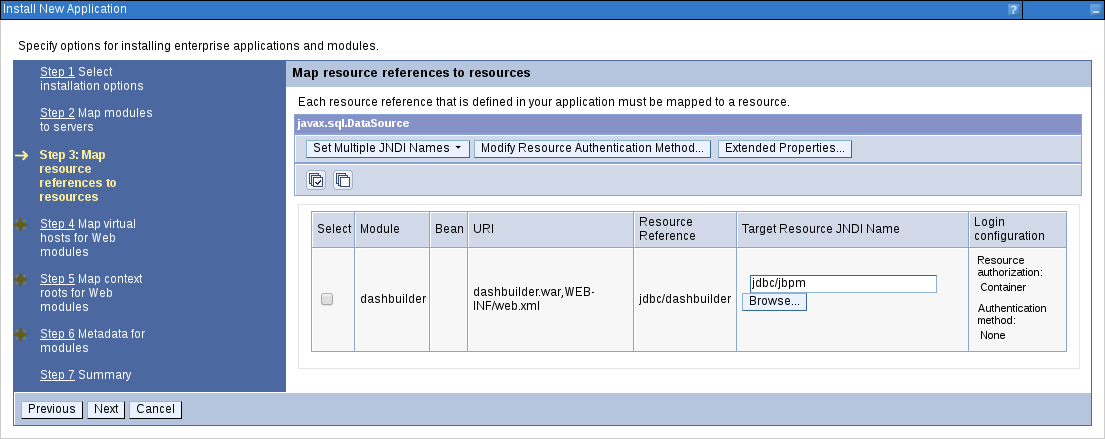Expand Set Multiple JNDI Names dropdown
The width and height of the screenshot is (1105, 439).
click(x=387, y=148)
